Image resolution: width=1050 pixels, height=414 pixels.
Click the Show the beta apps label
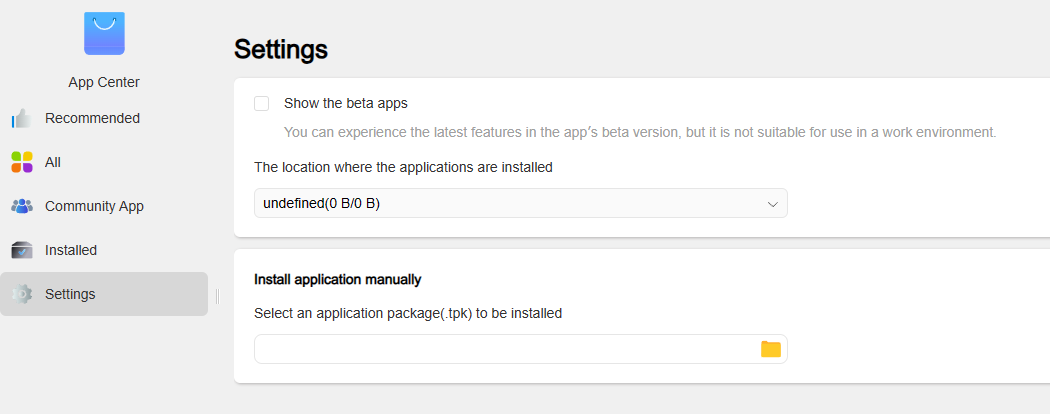tap(346, 103)
